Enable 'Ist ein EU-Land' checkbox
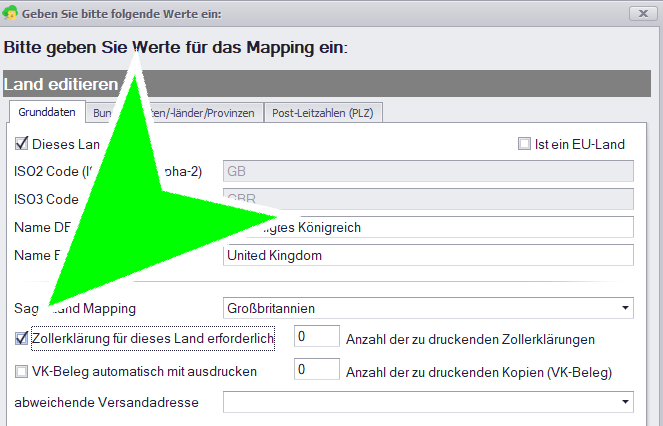This screenshot has width=663, height=426. [524, 144]
